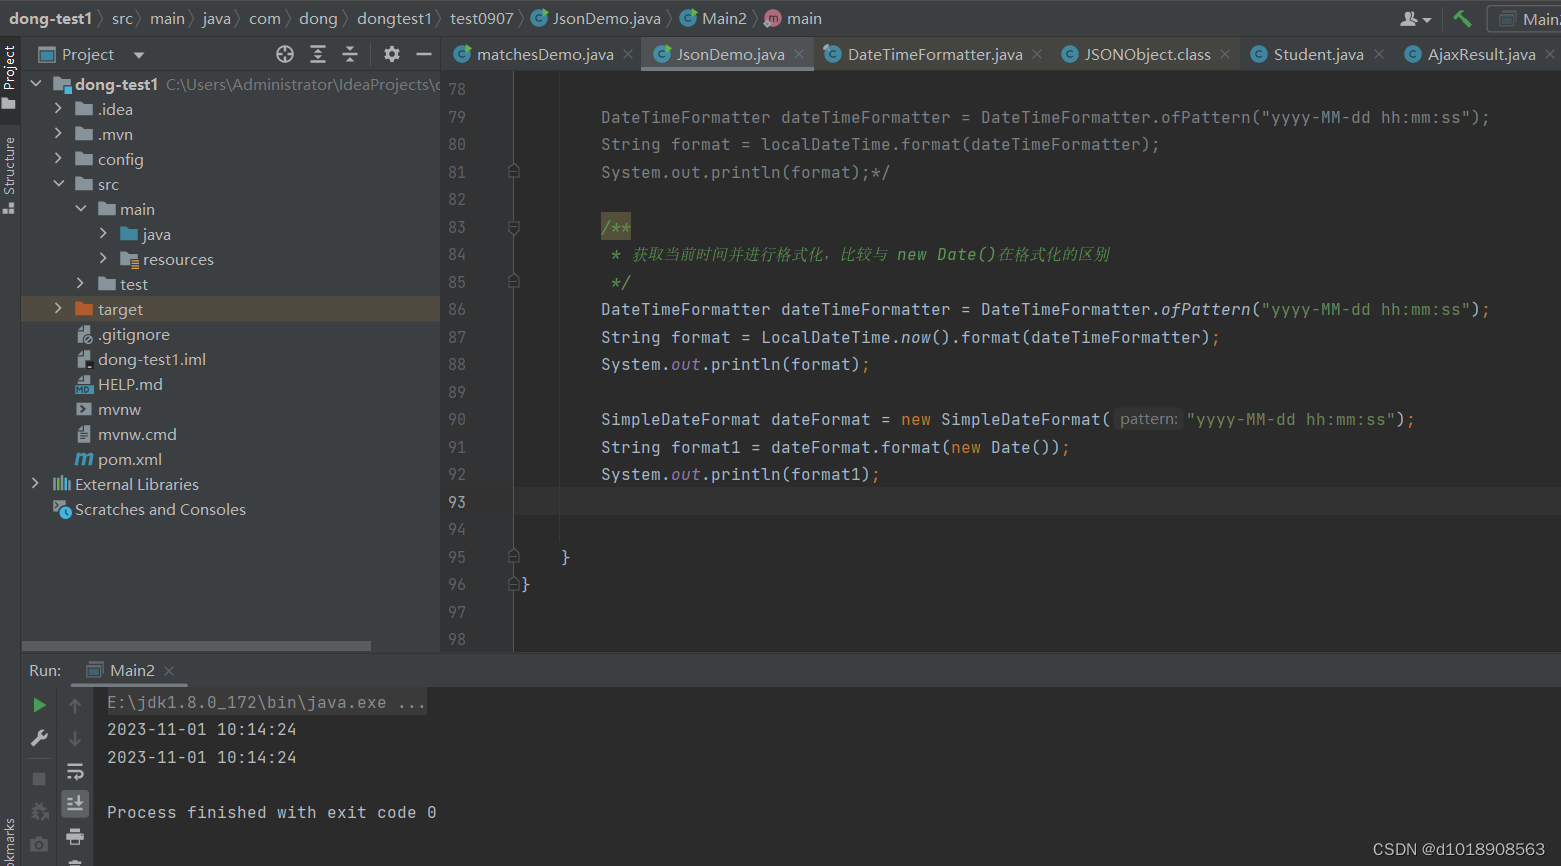The image size is (1561, 866).
Task: Open the Structure tool window tab
Action: [x=9, y=175]
